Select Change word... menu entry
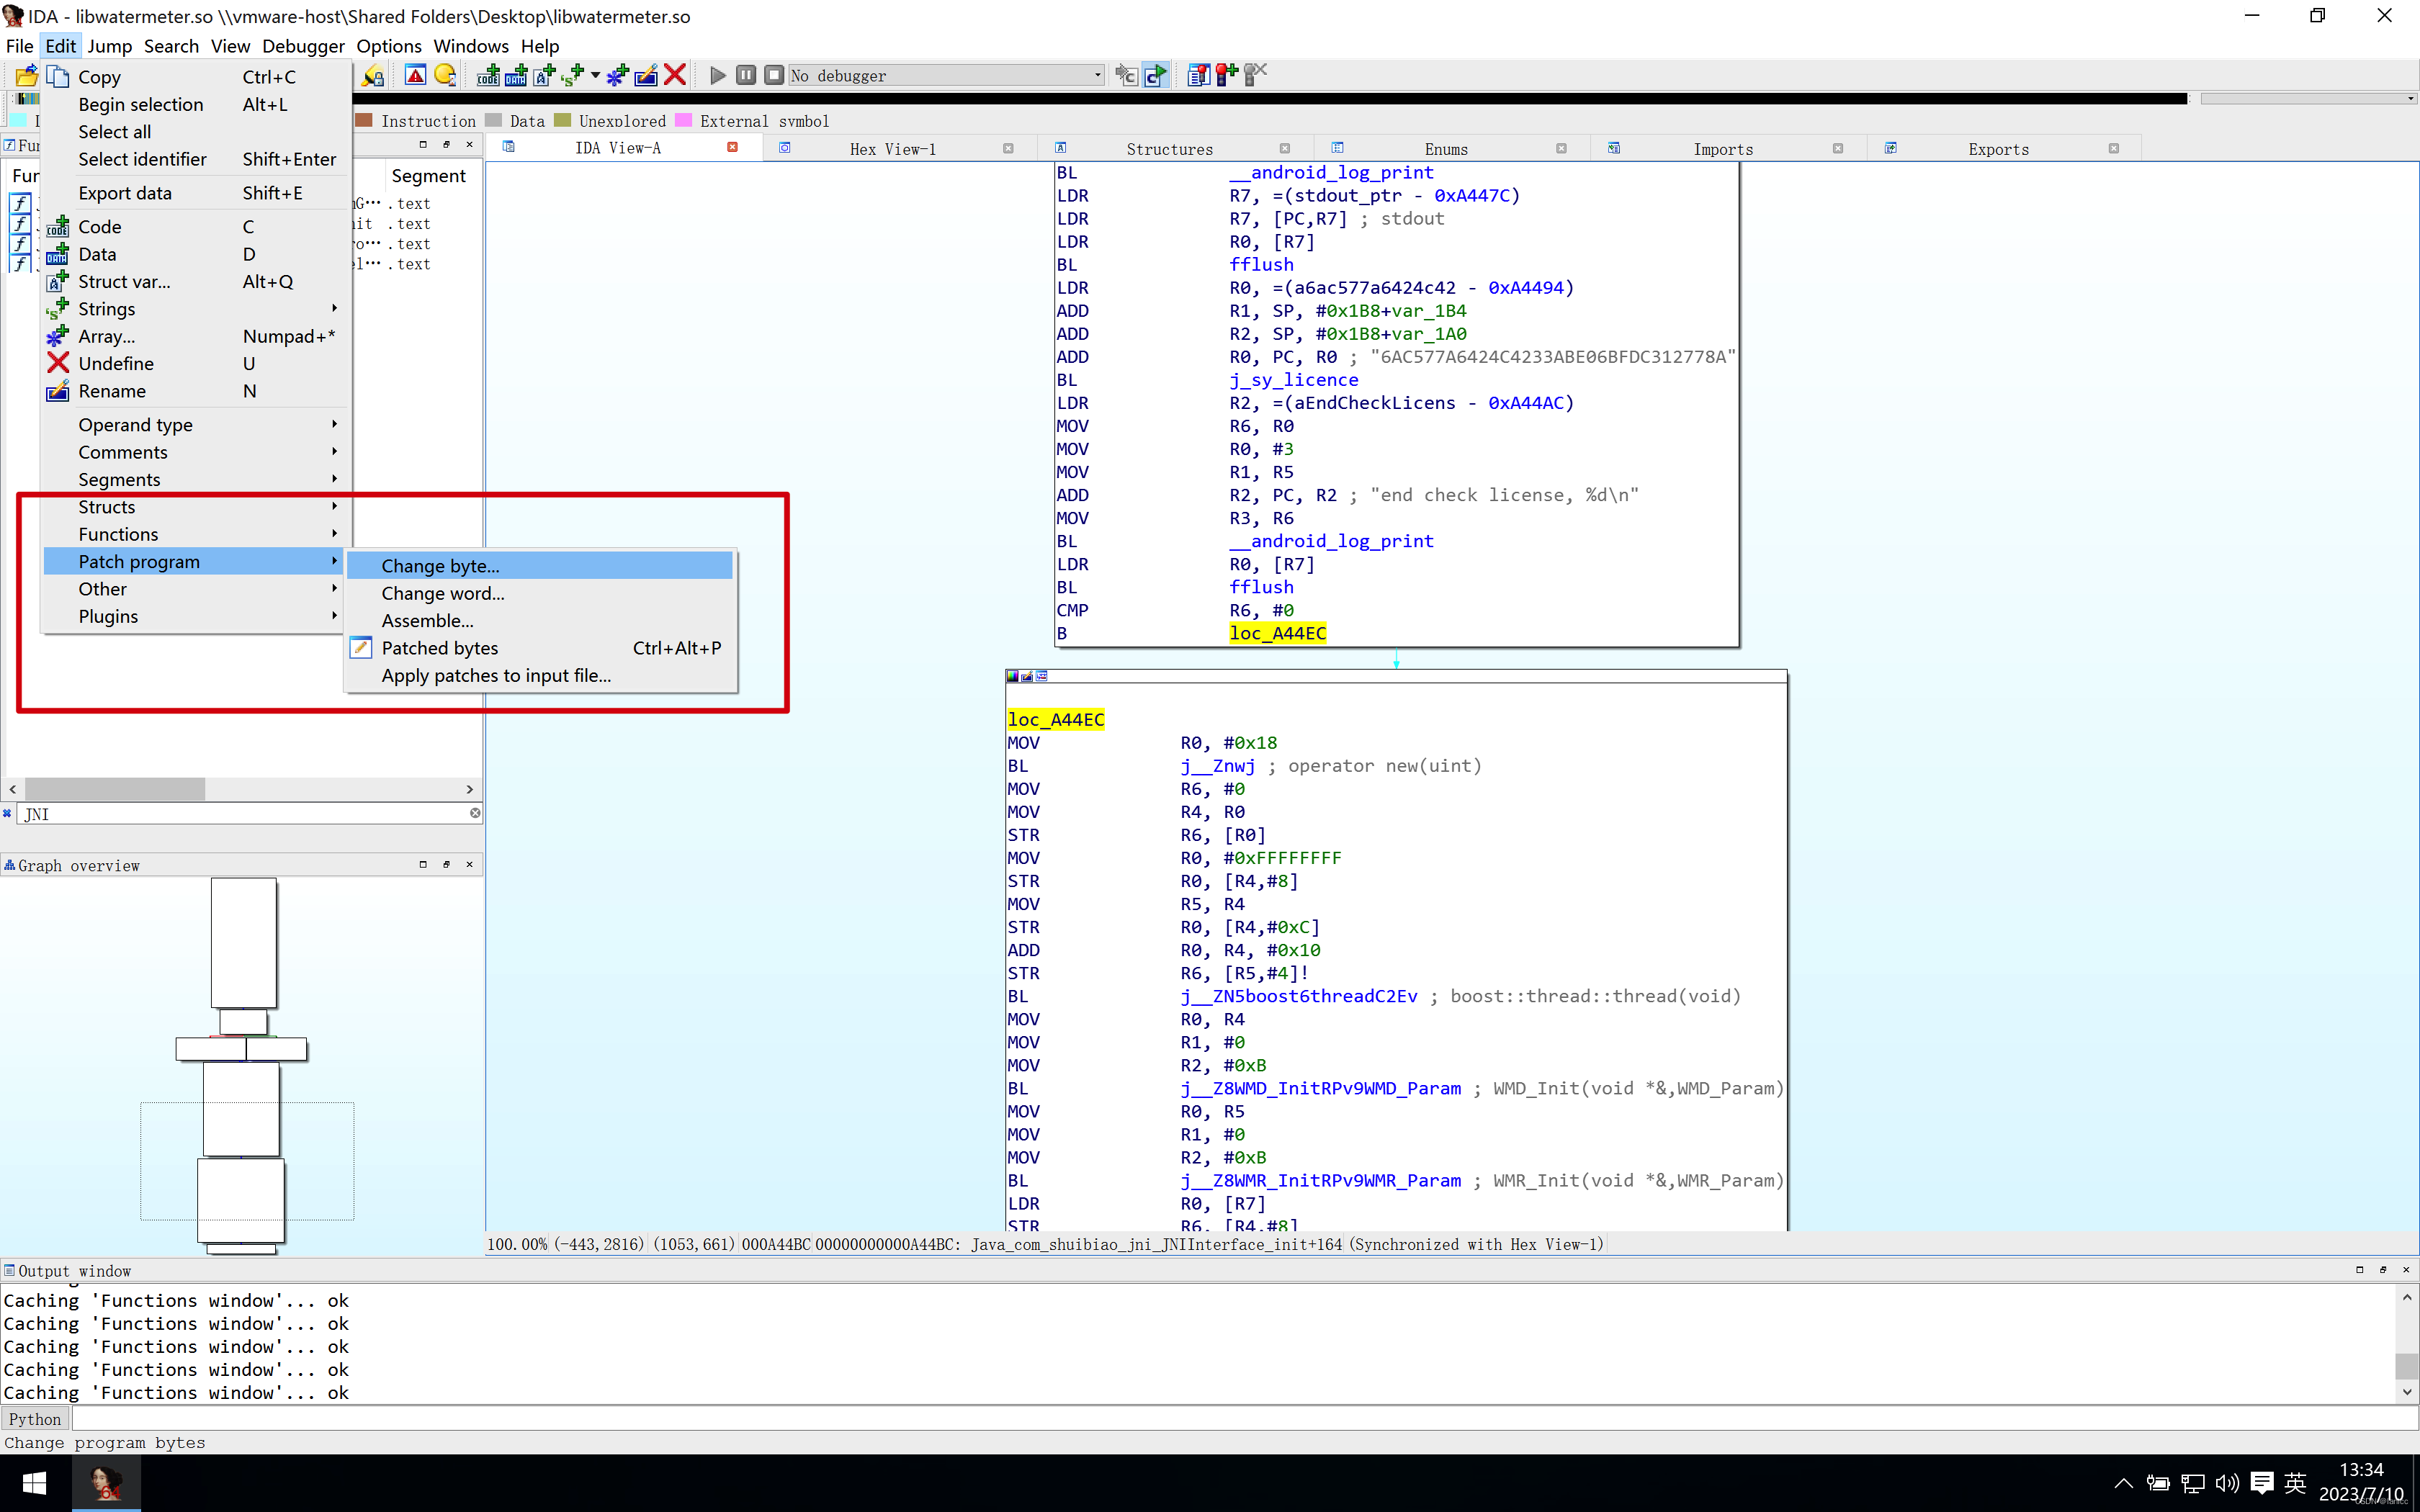Image resolution: width=2420 pixels, height=1512 pixels. (540, 593)
